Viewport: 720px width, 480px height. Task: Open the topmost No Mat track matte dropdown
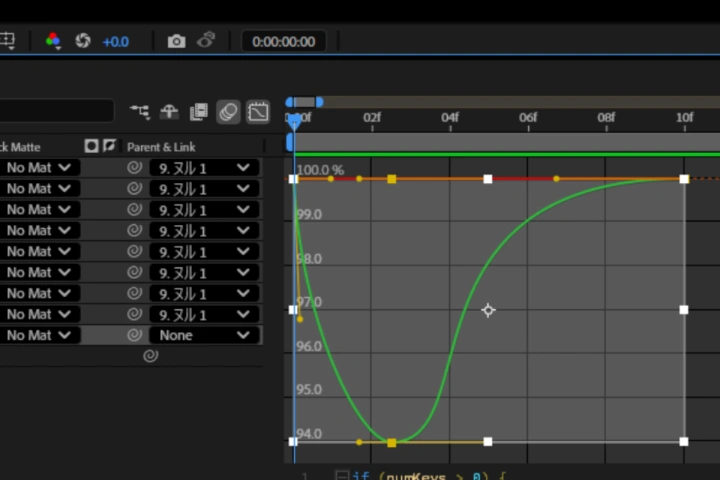[39, 168]
